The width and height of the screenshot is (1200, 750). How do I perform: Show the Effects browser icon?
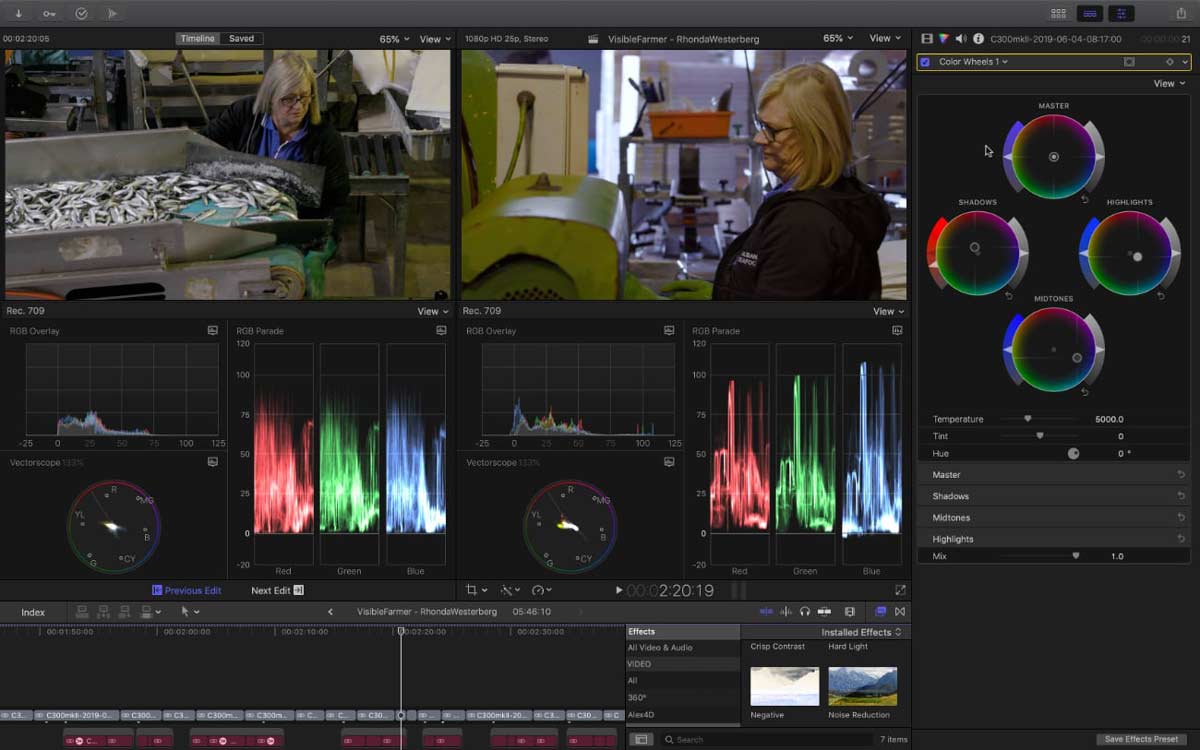tap(881, 612)
